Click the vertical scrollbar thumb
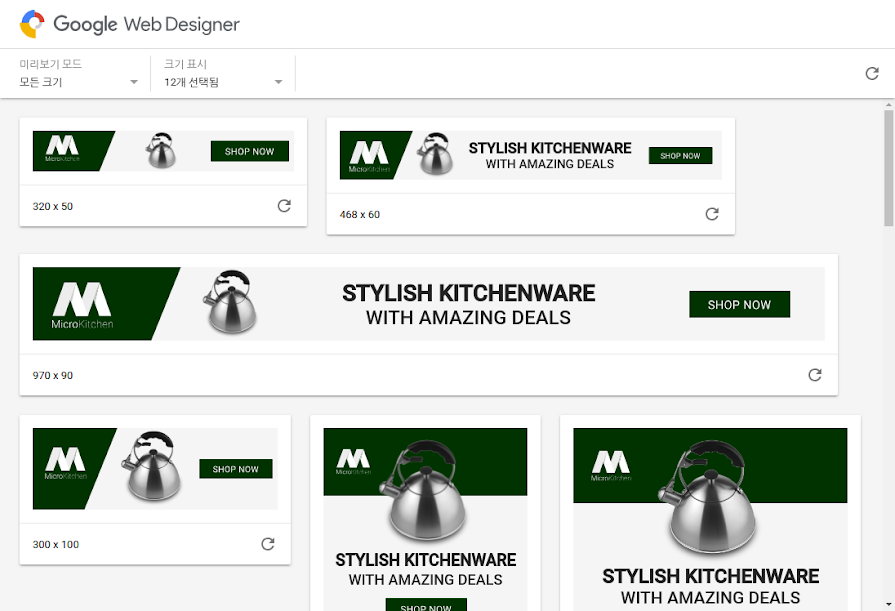 coord(889,168)
